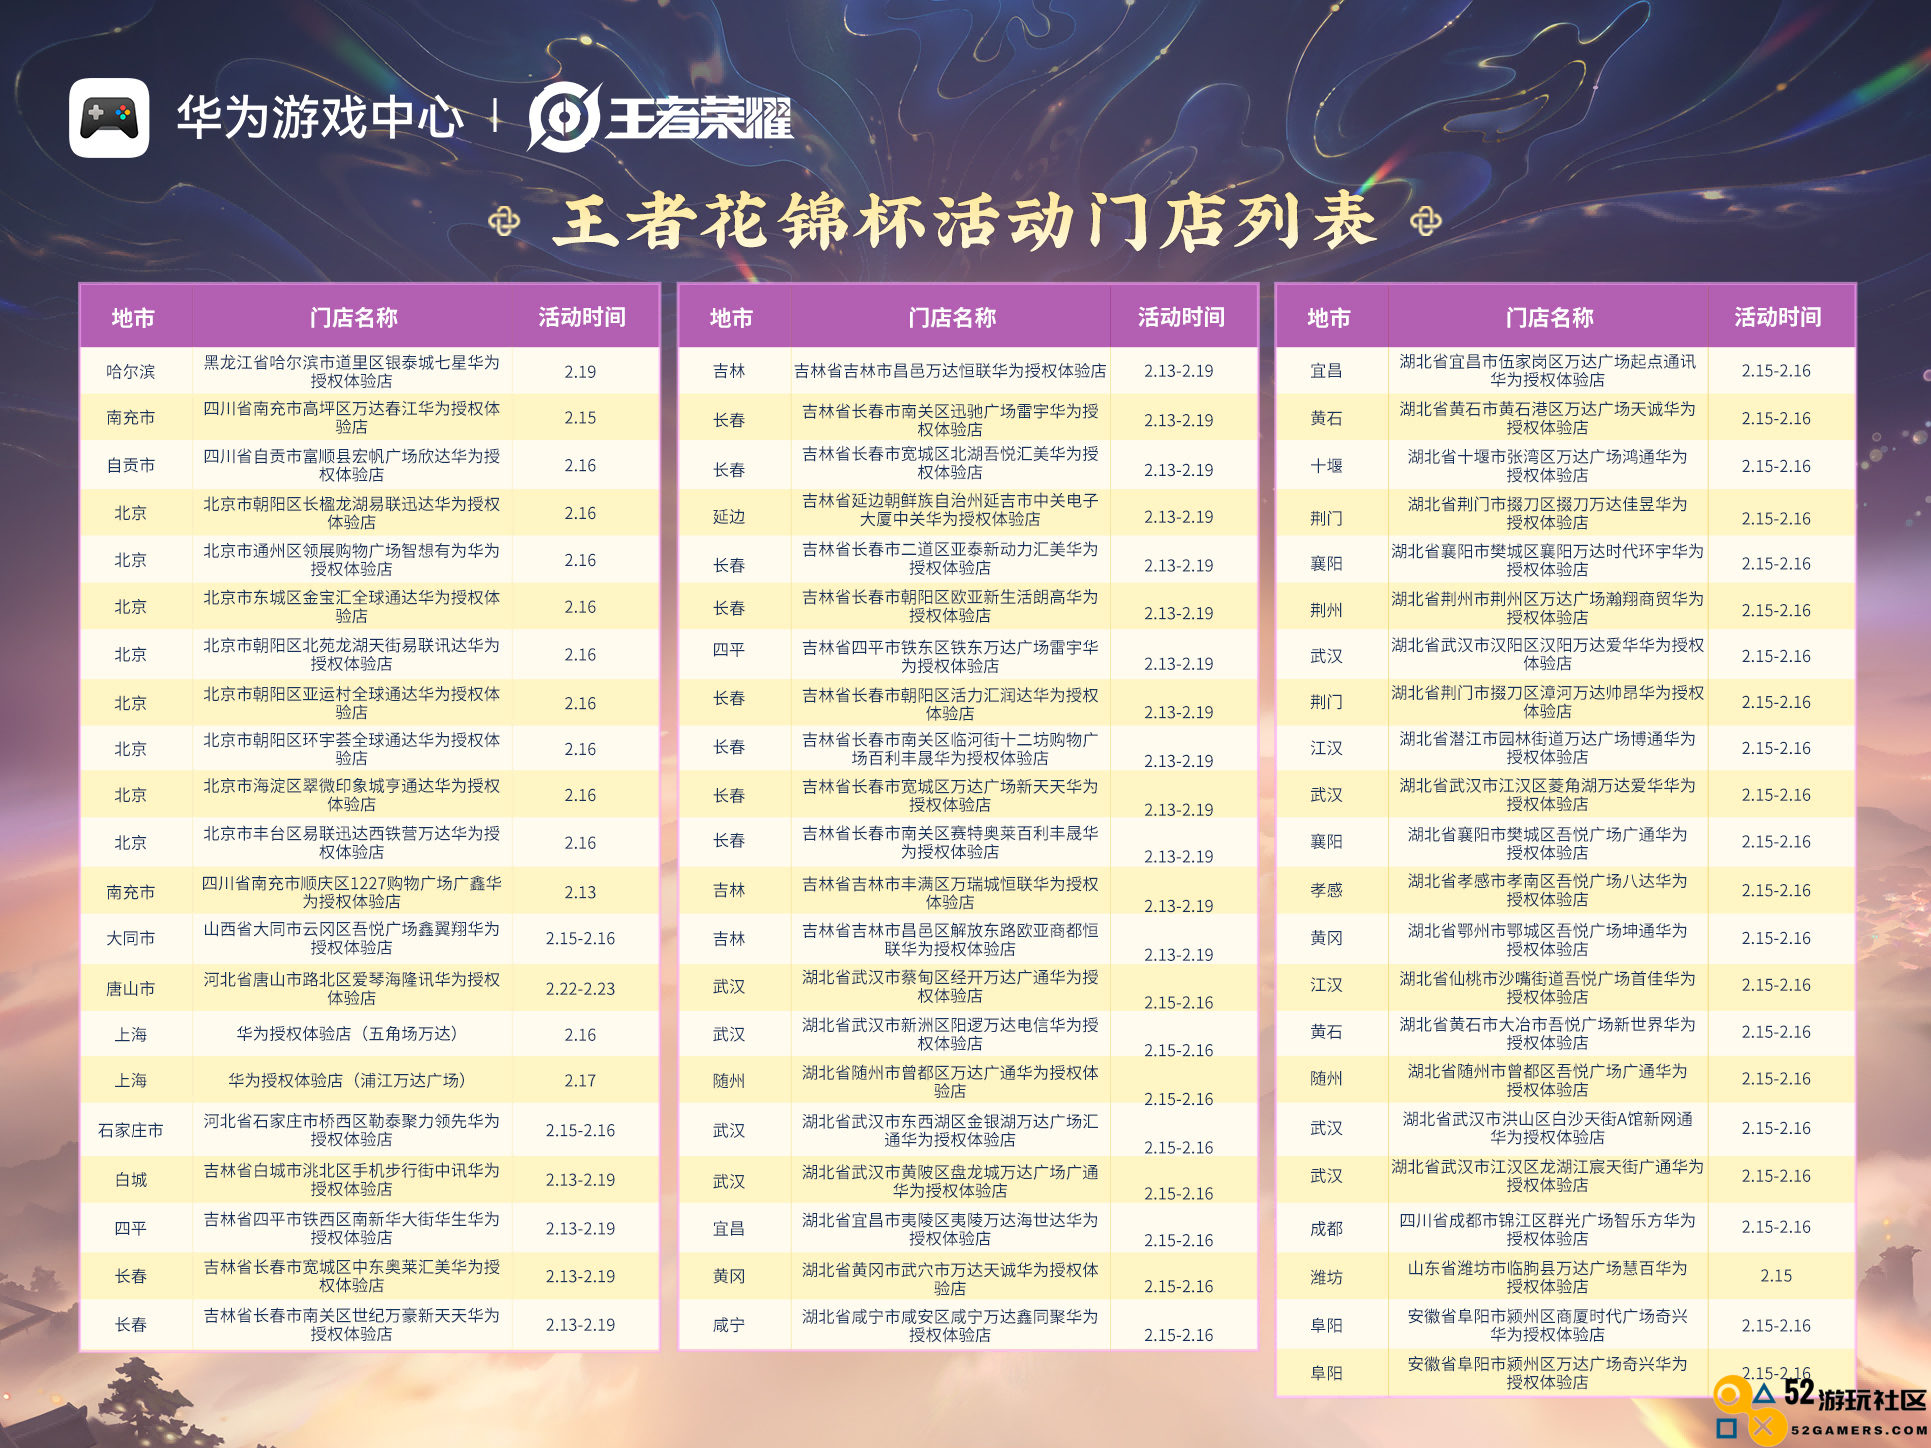Click the 阜阳市颍州区万达广场奇兴 store name
This screenshot has height=1448, width=1931.
pos(1548,1373)
